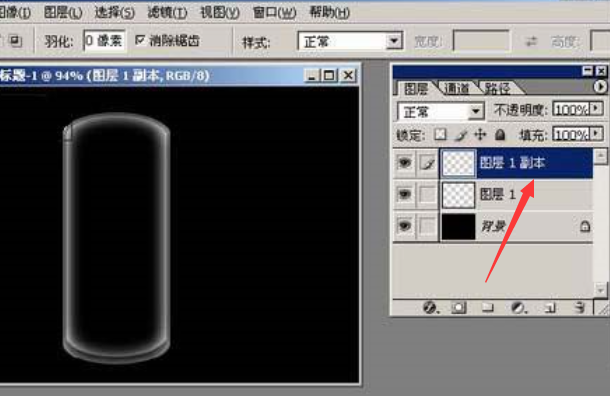Open the 样式 style dropdown
The image size is (610, 396).
pyautogui.click(x=350, y=41)
